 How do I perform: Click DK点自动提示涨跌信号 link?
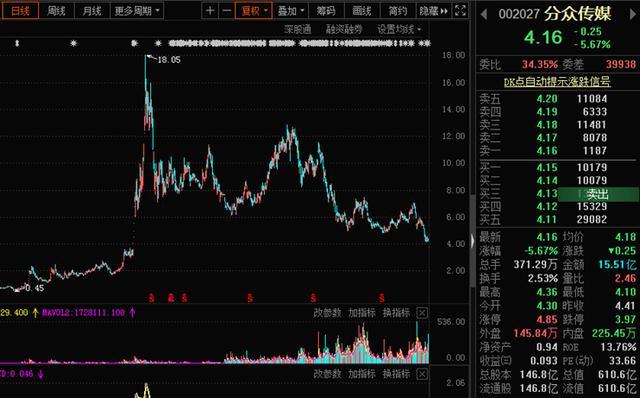(557, 82)
